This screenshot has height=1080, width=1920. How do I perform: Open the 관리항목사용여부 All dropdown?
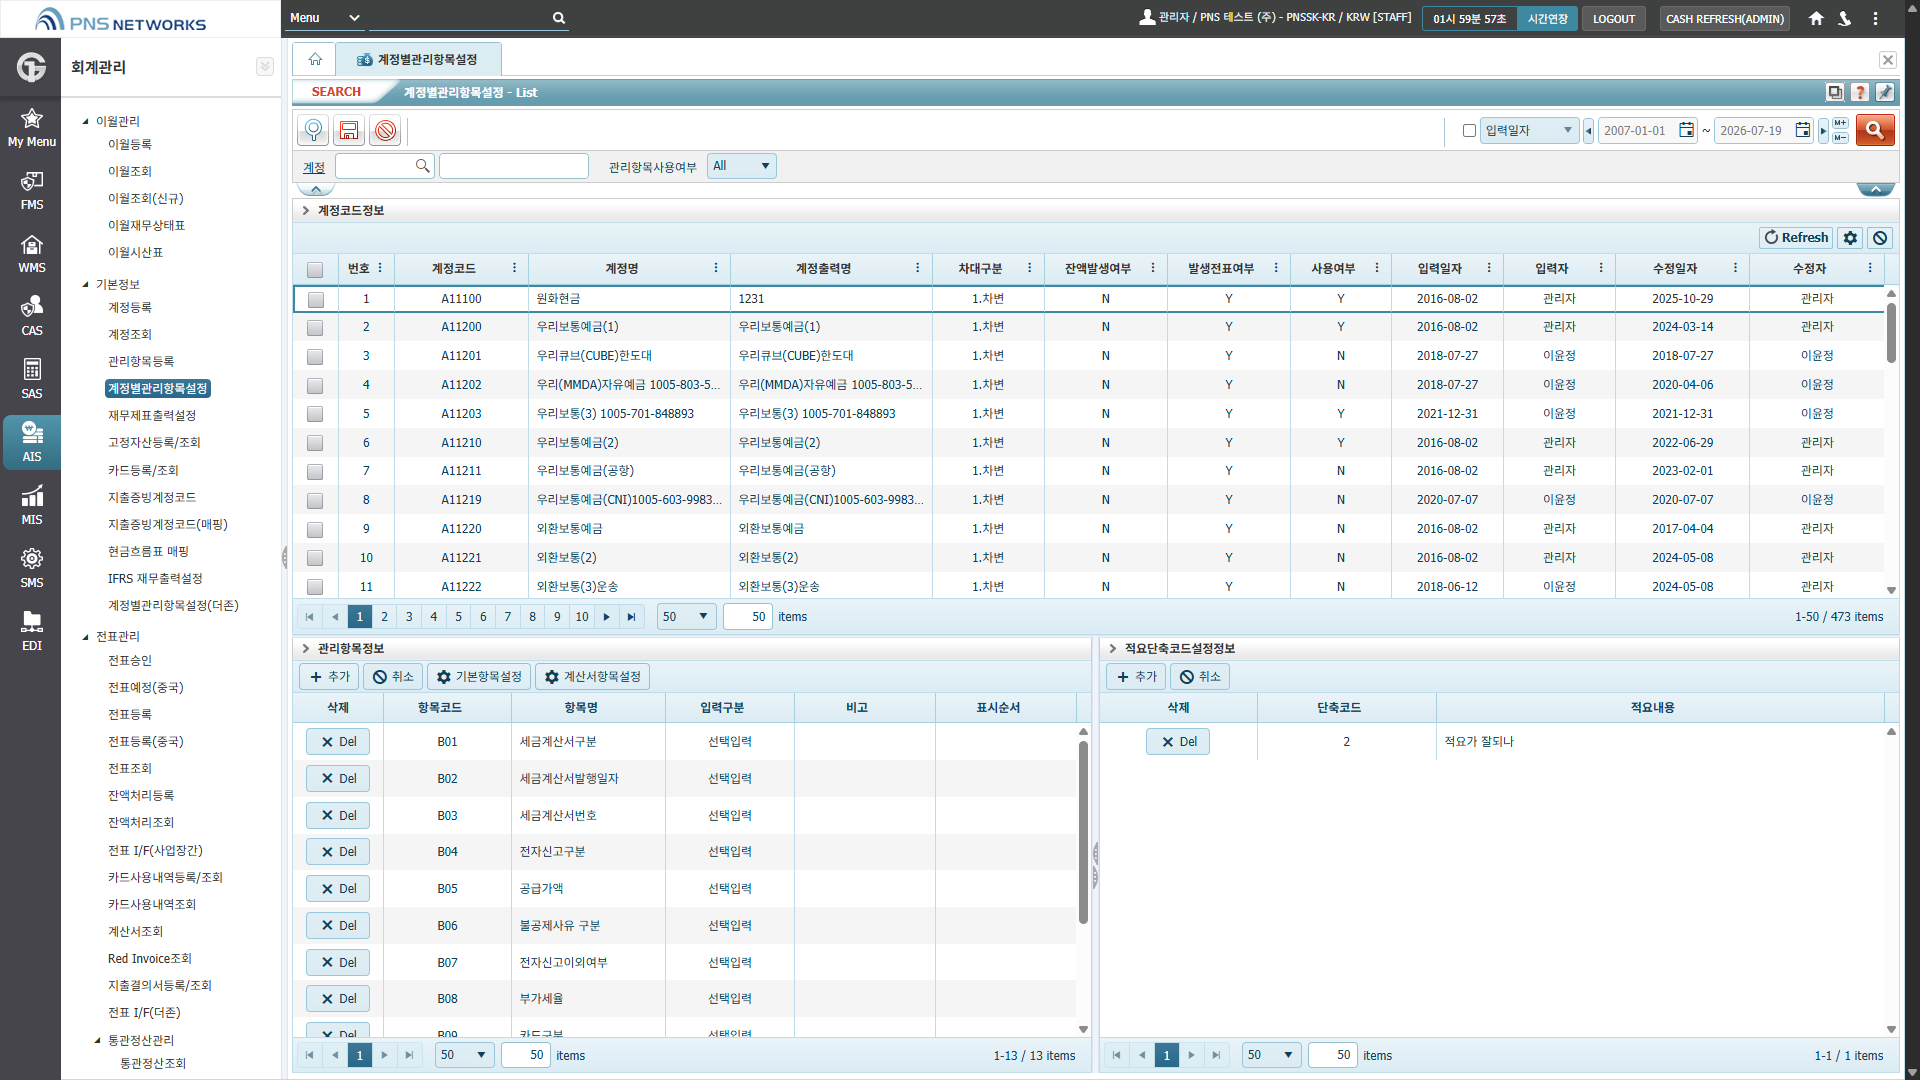pos(741,166)
